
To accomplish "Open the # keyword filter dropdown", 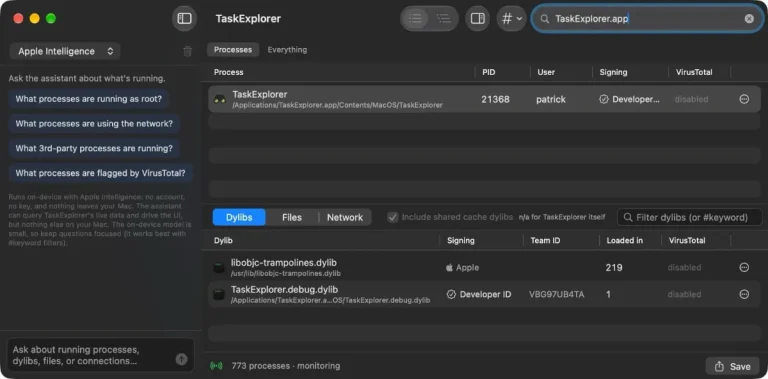I will (511, 19).
